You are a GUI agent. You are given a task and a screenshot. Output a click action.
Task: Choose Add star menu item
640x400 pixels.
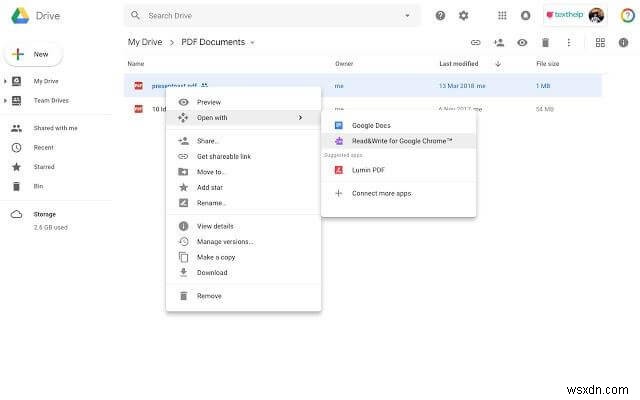point(244,187)
